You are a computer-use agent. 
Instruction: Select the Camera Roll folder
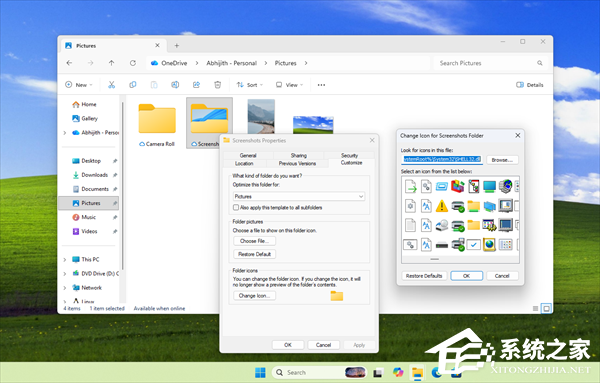pos(157,125)
